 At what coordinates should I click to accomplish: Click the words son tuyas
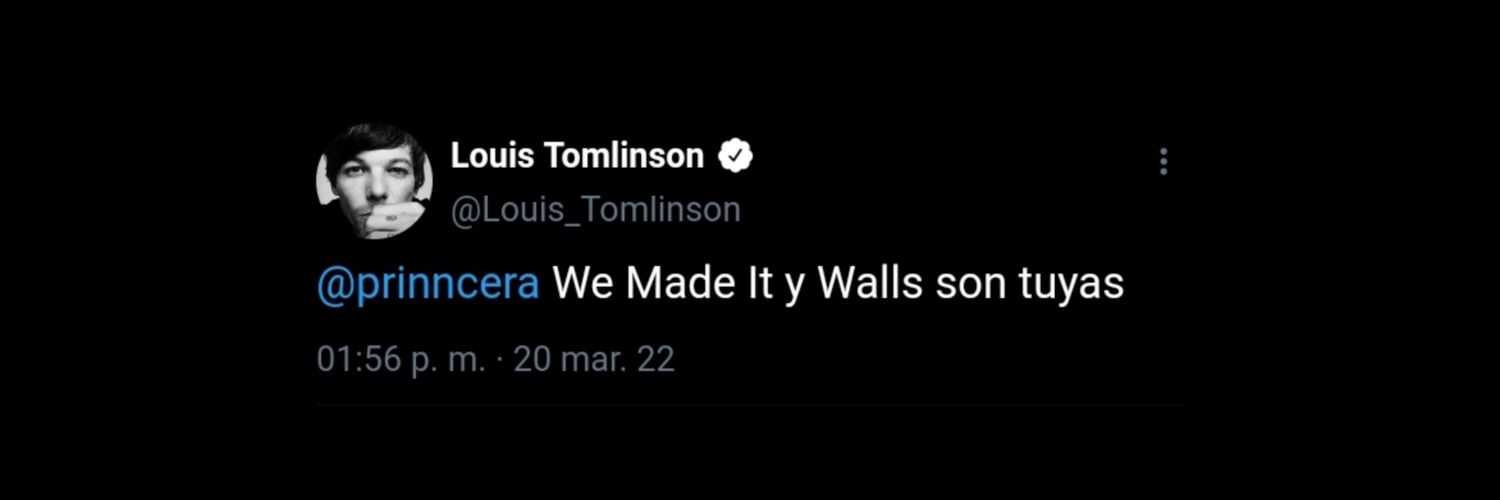point(1030,285)
